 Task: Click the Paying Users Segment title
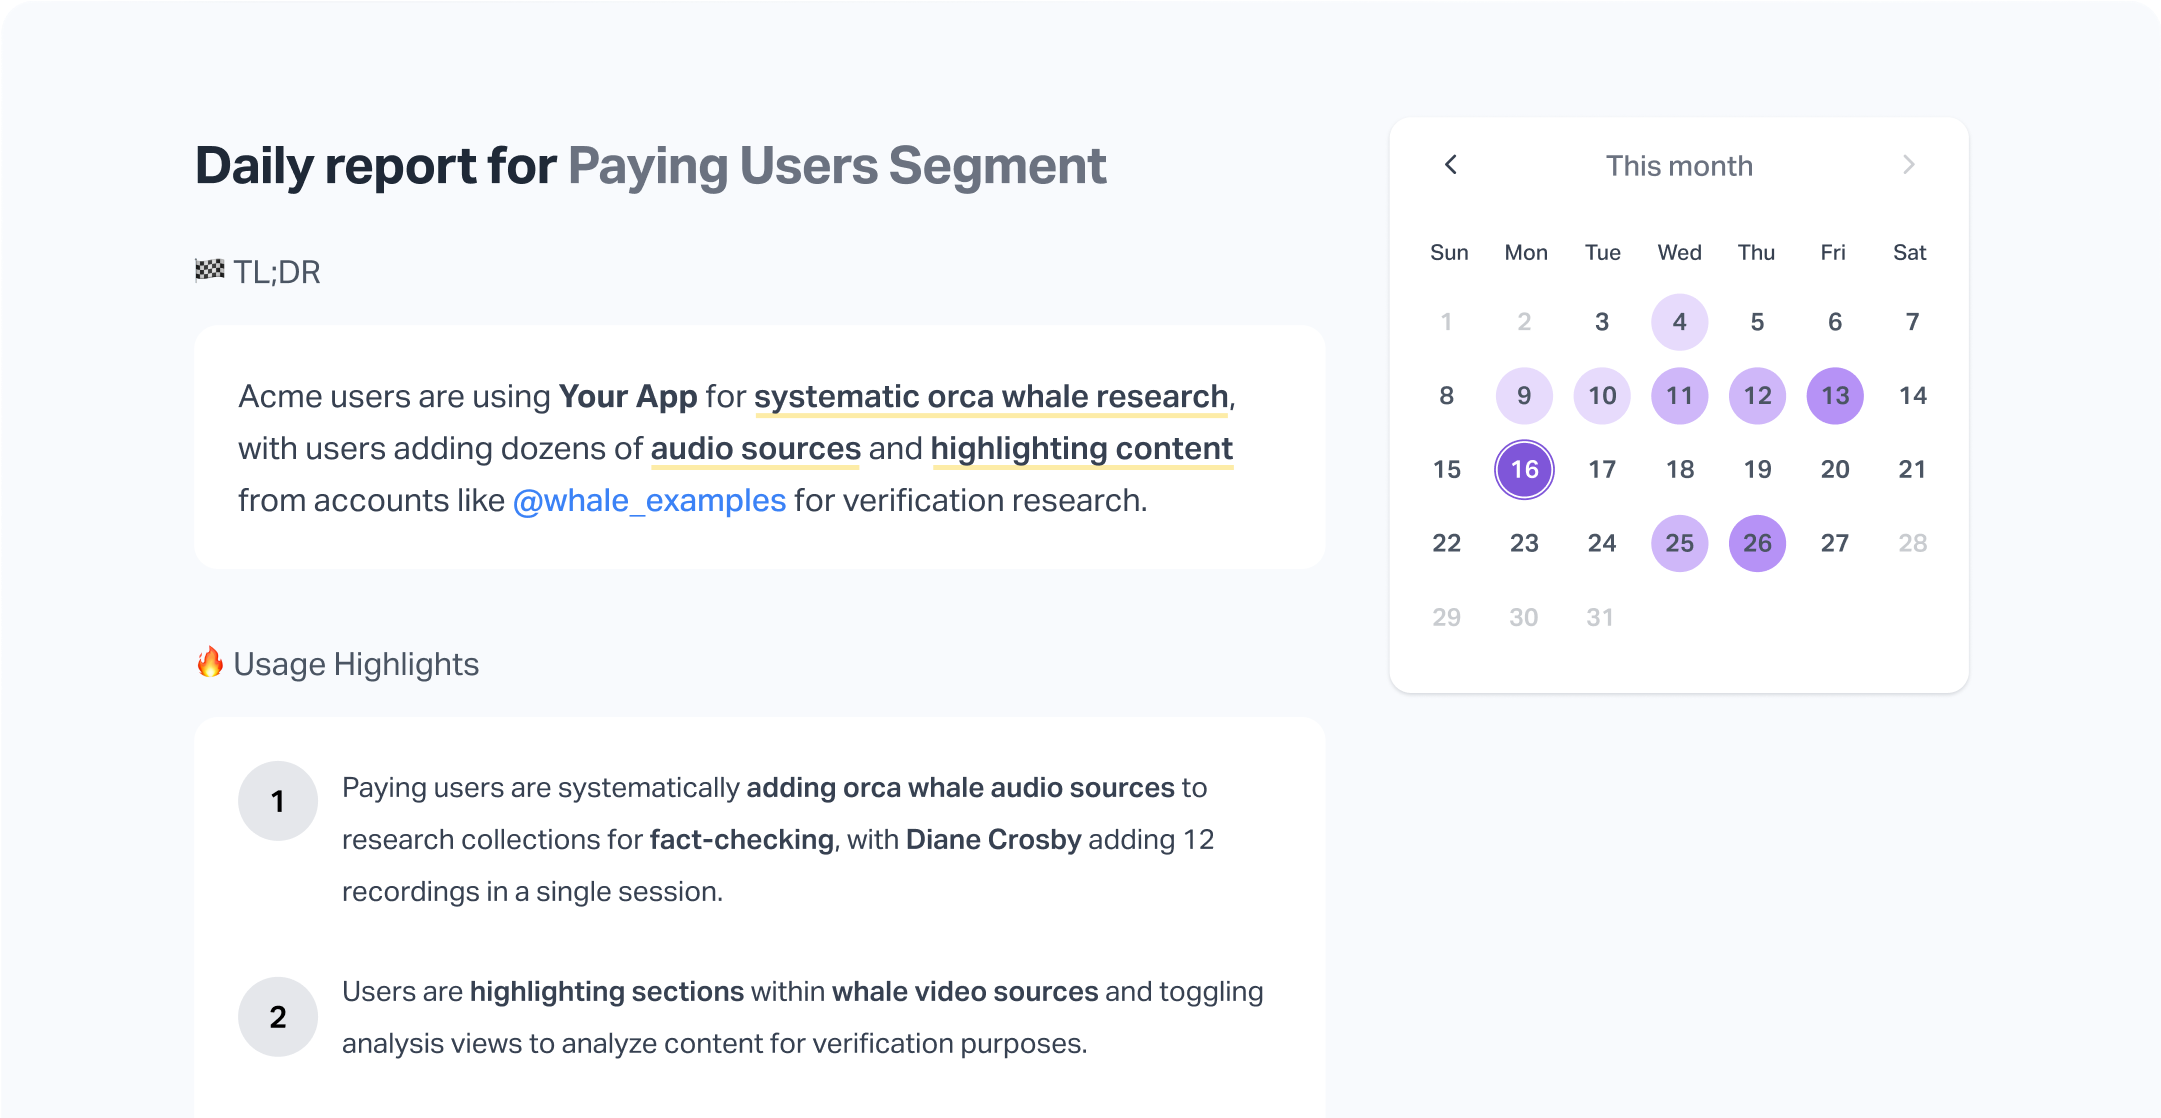(837, 165)
